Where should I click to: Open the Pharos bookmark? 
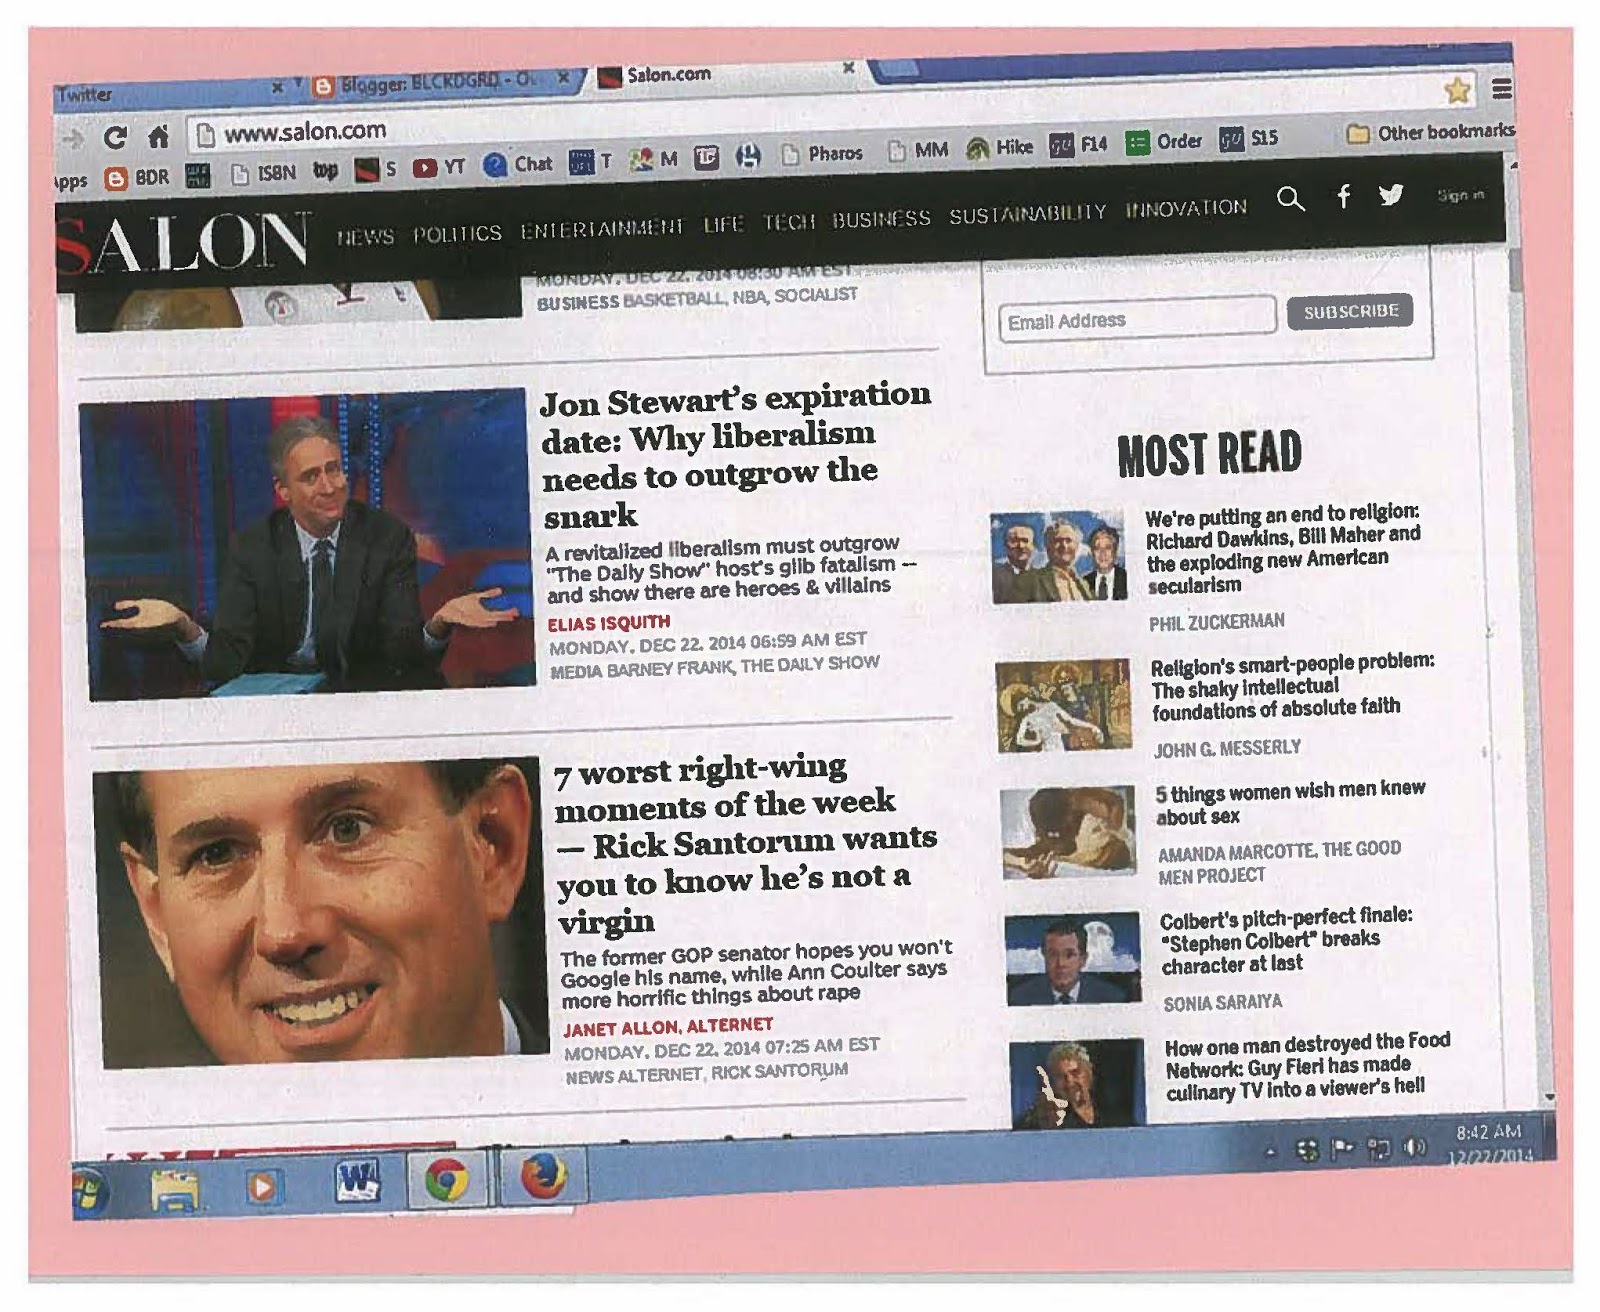coord(822,153)
